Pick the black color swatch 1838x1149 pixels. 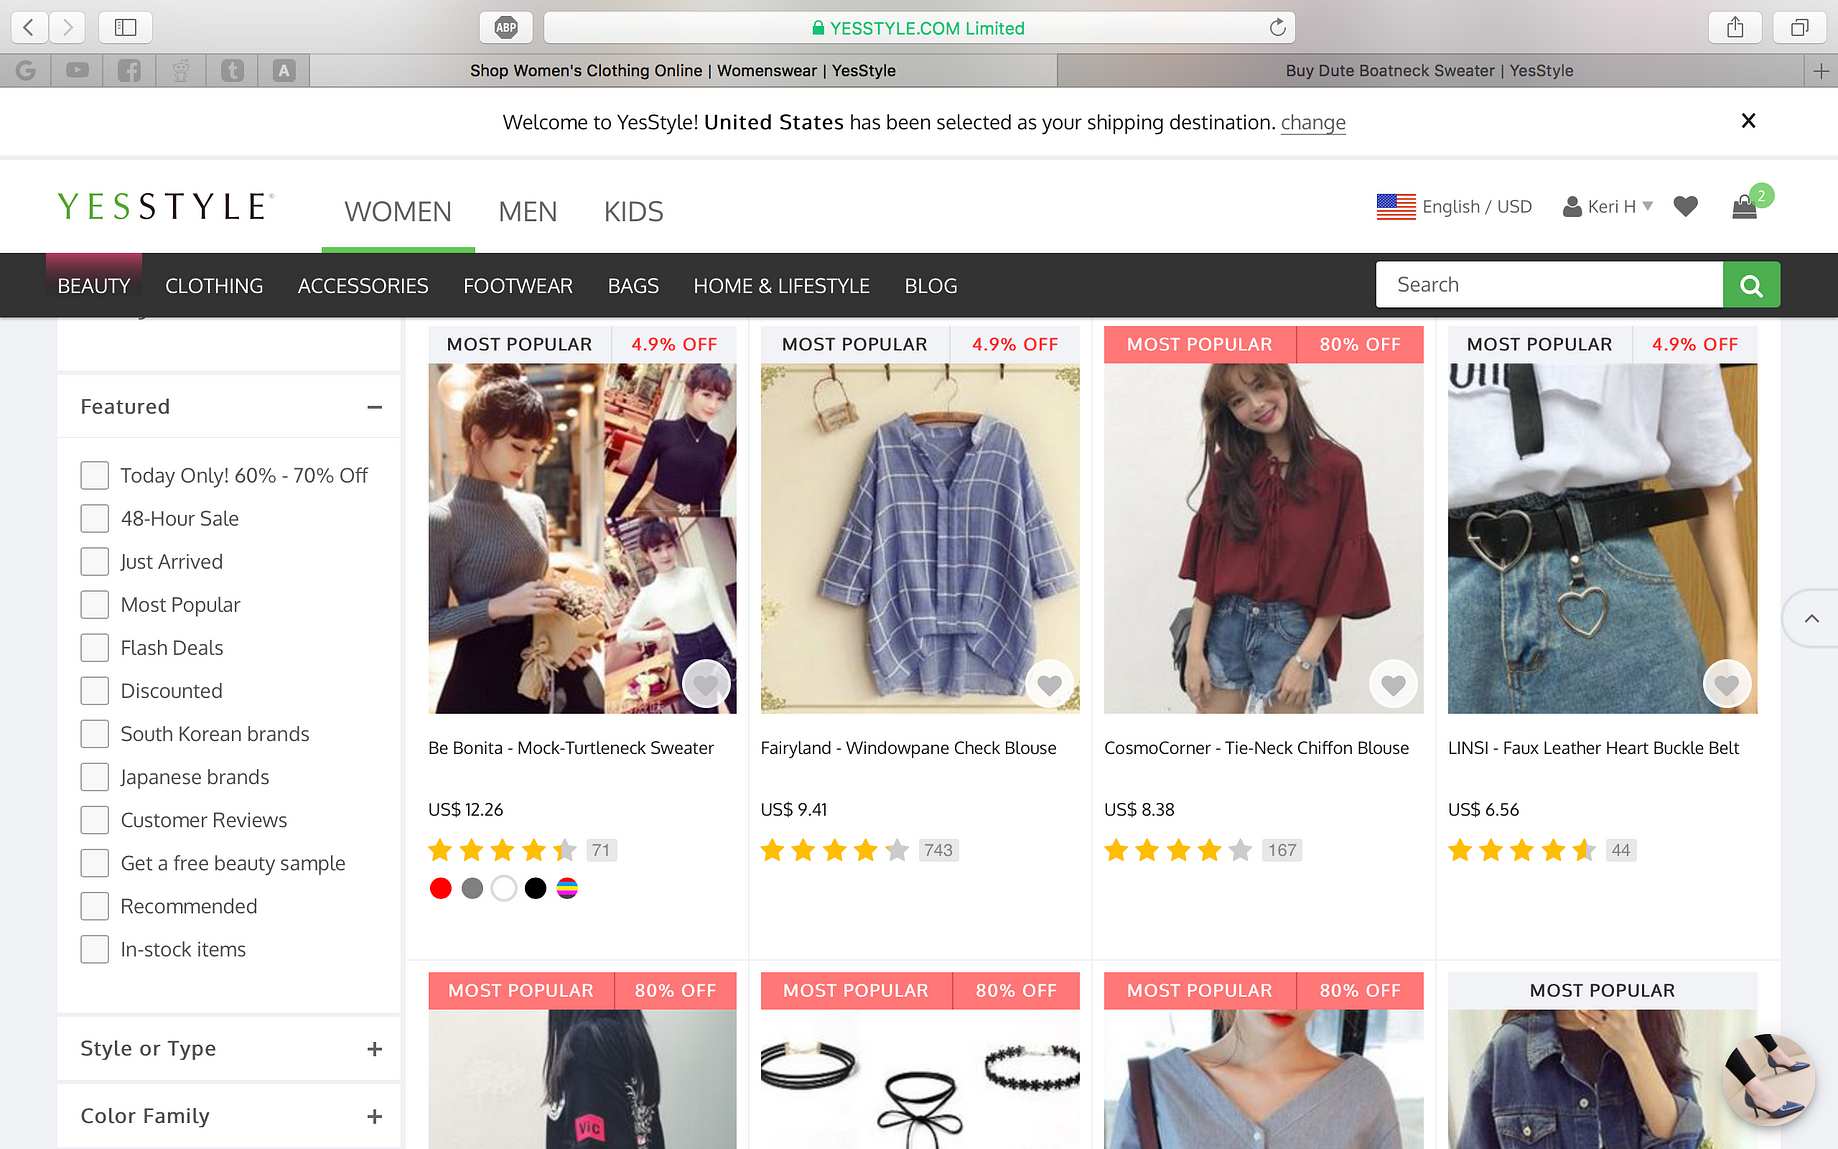point(535,888)
